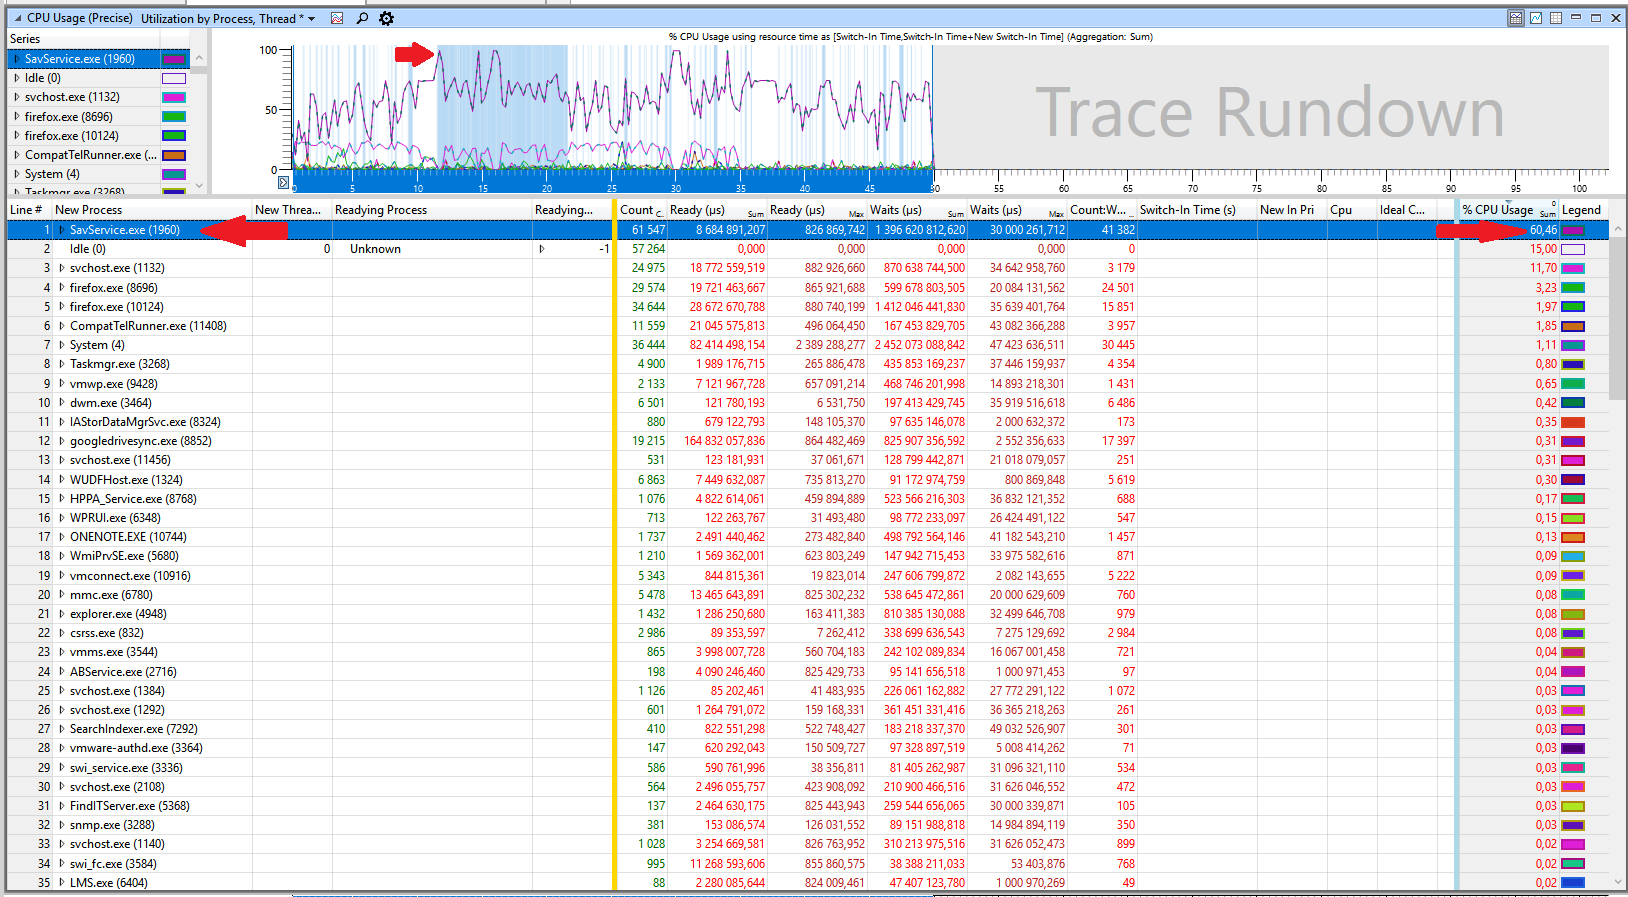Screen dimensions: 1628x897
Task: Switch to graph only layout
Action: click(1536, 18)
